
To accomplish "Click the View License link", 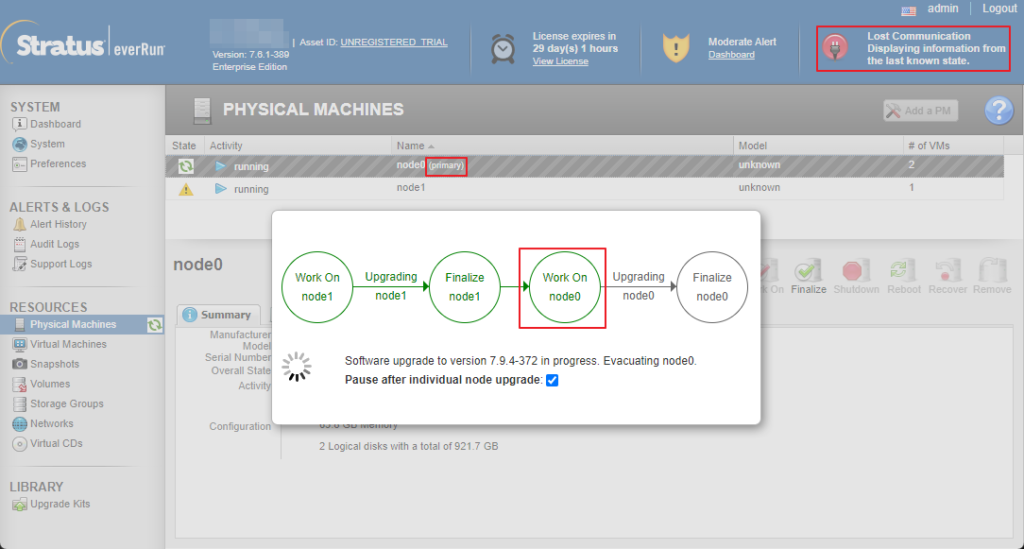I will click(x=560, y=61).
